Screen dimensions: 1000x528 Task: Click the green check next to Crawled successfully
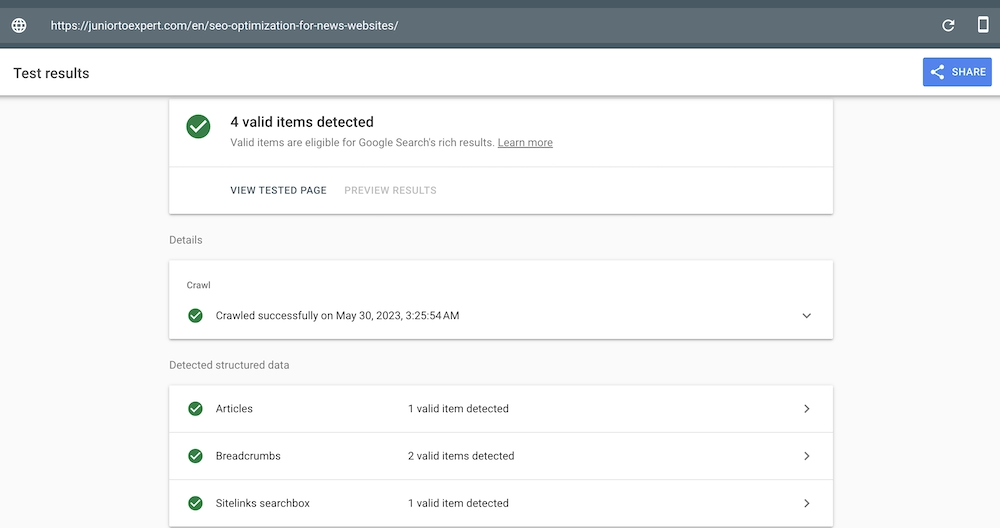196,316
